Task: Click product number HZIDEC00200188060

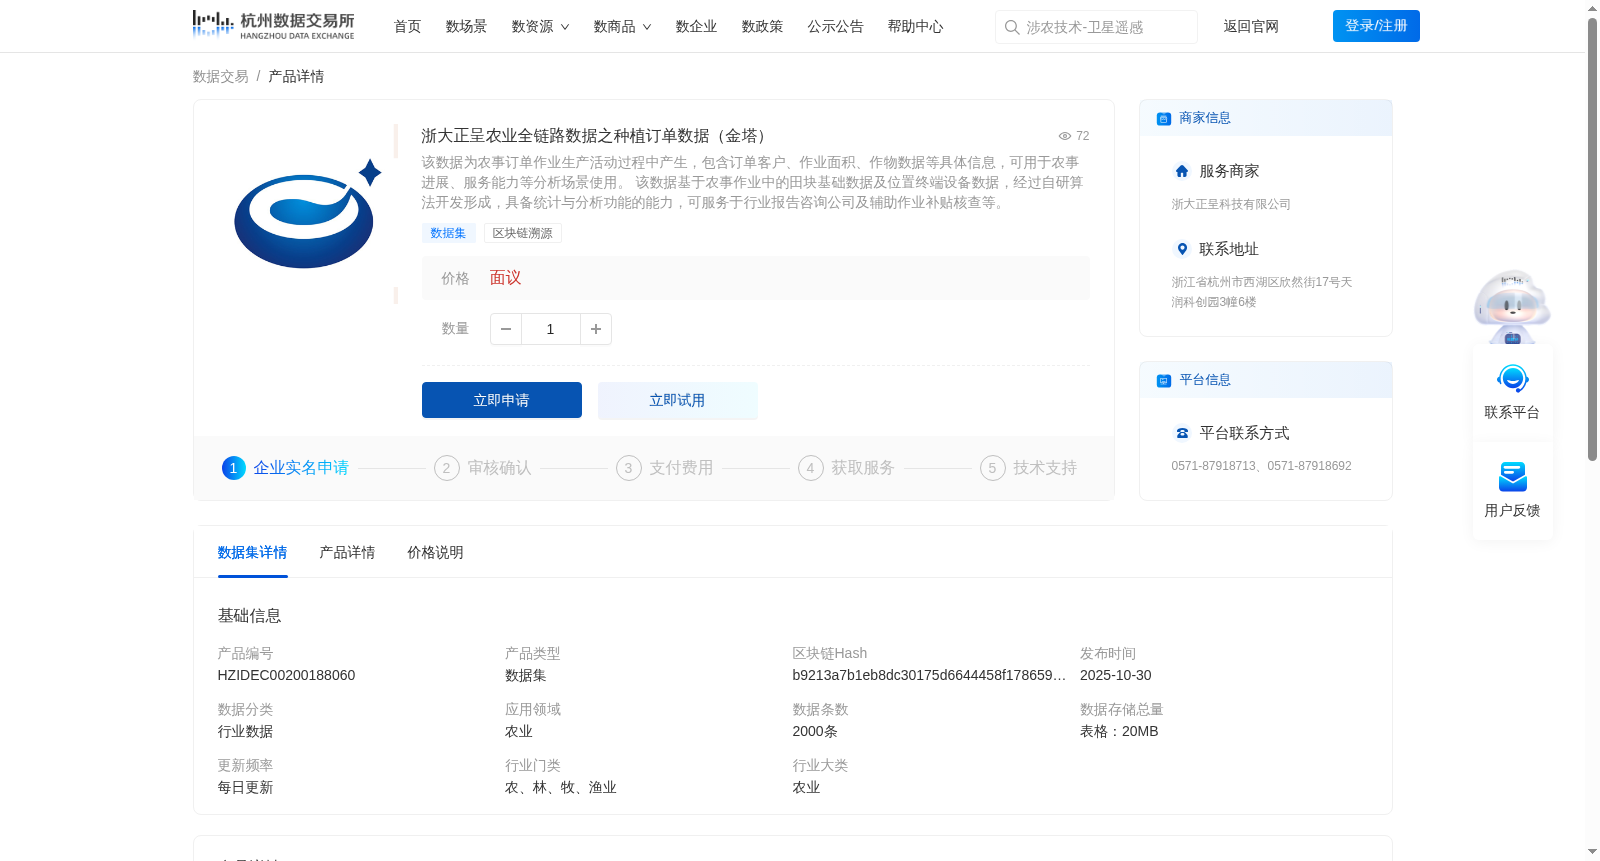Action: (286, 676)
